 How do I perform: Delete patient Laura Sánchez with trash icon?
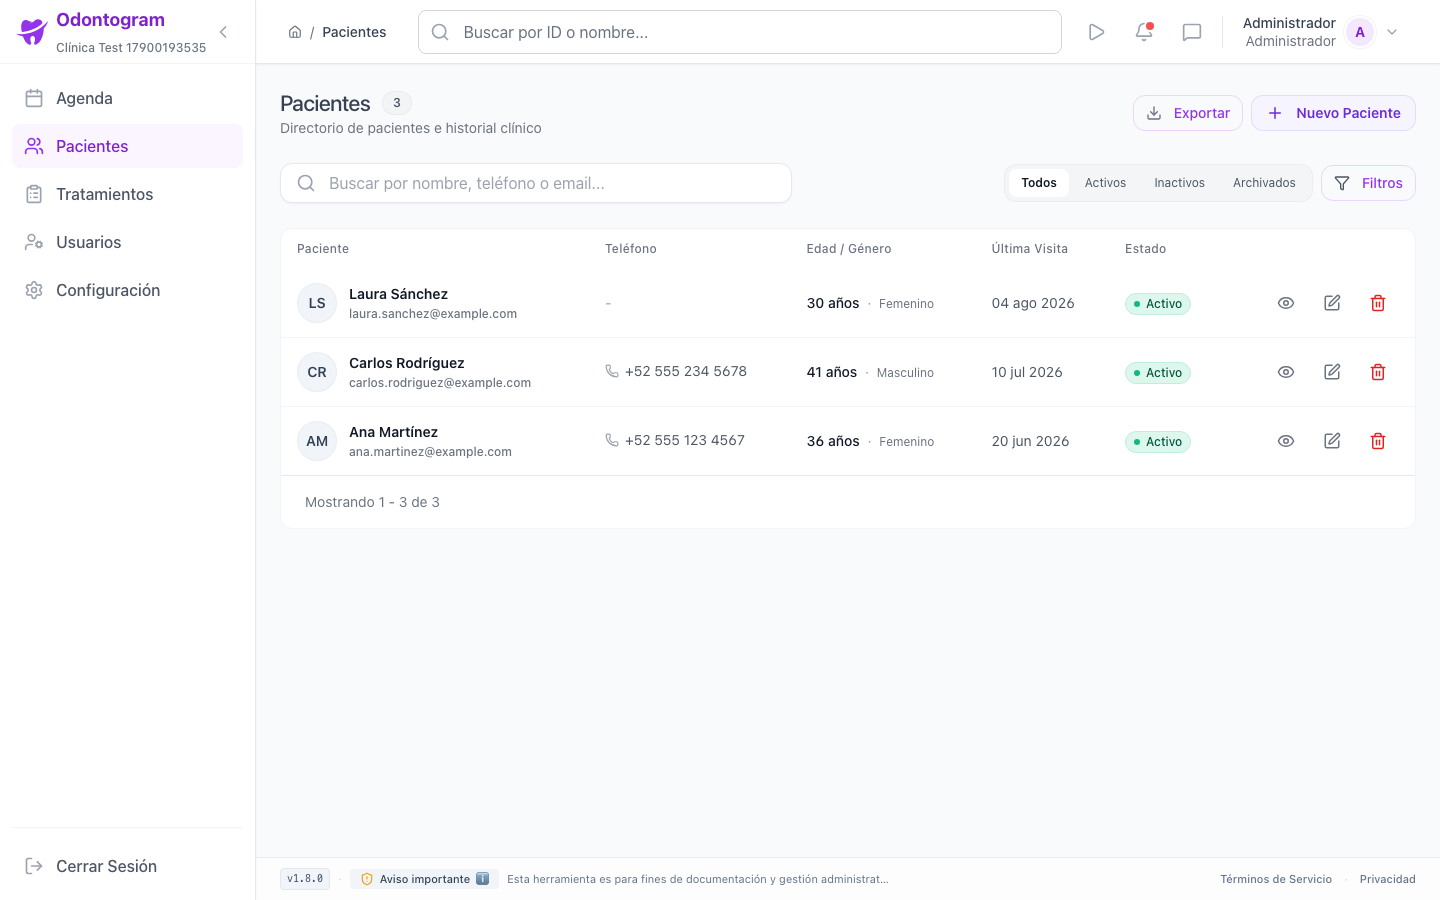tap(1378, 303)
